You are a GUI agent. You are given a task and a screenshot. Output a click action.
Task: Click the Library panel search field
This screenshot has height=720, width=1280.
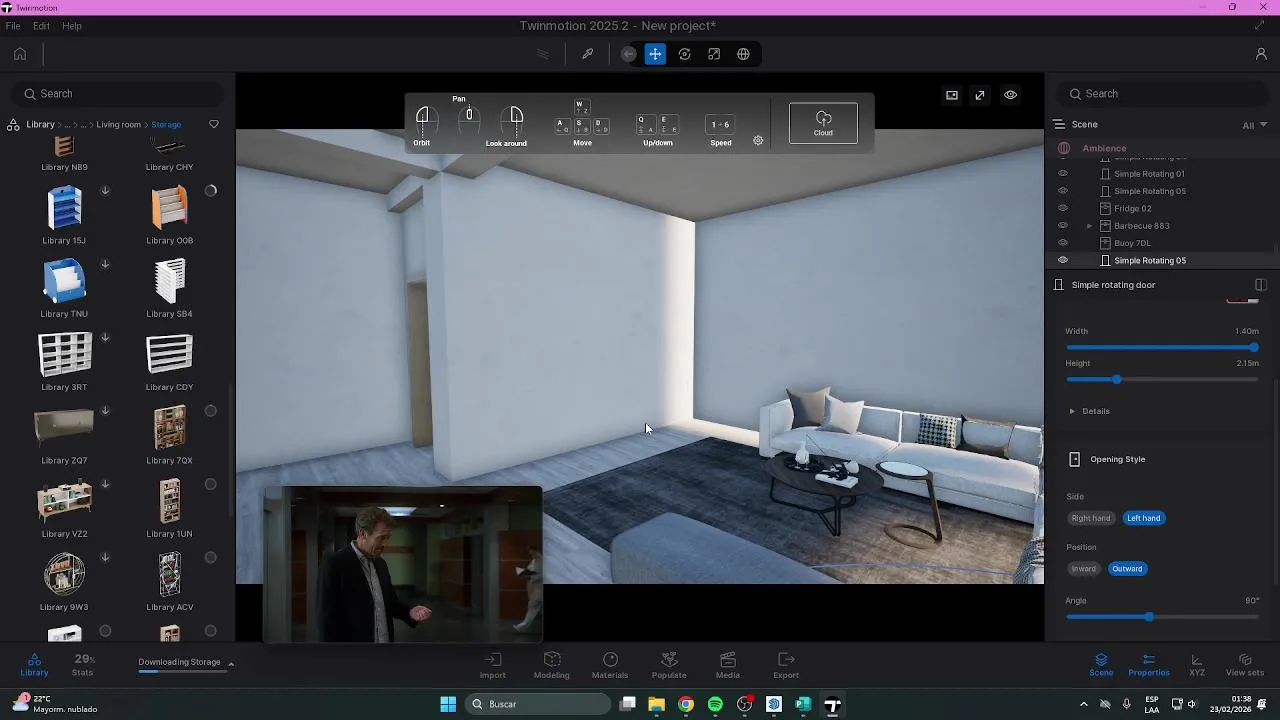tap(118, 94)
